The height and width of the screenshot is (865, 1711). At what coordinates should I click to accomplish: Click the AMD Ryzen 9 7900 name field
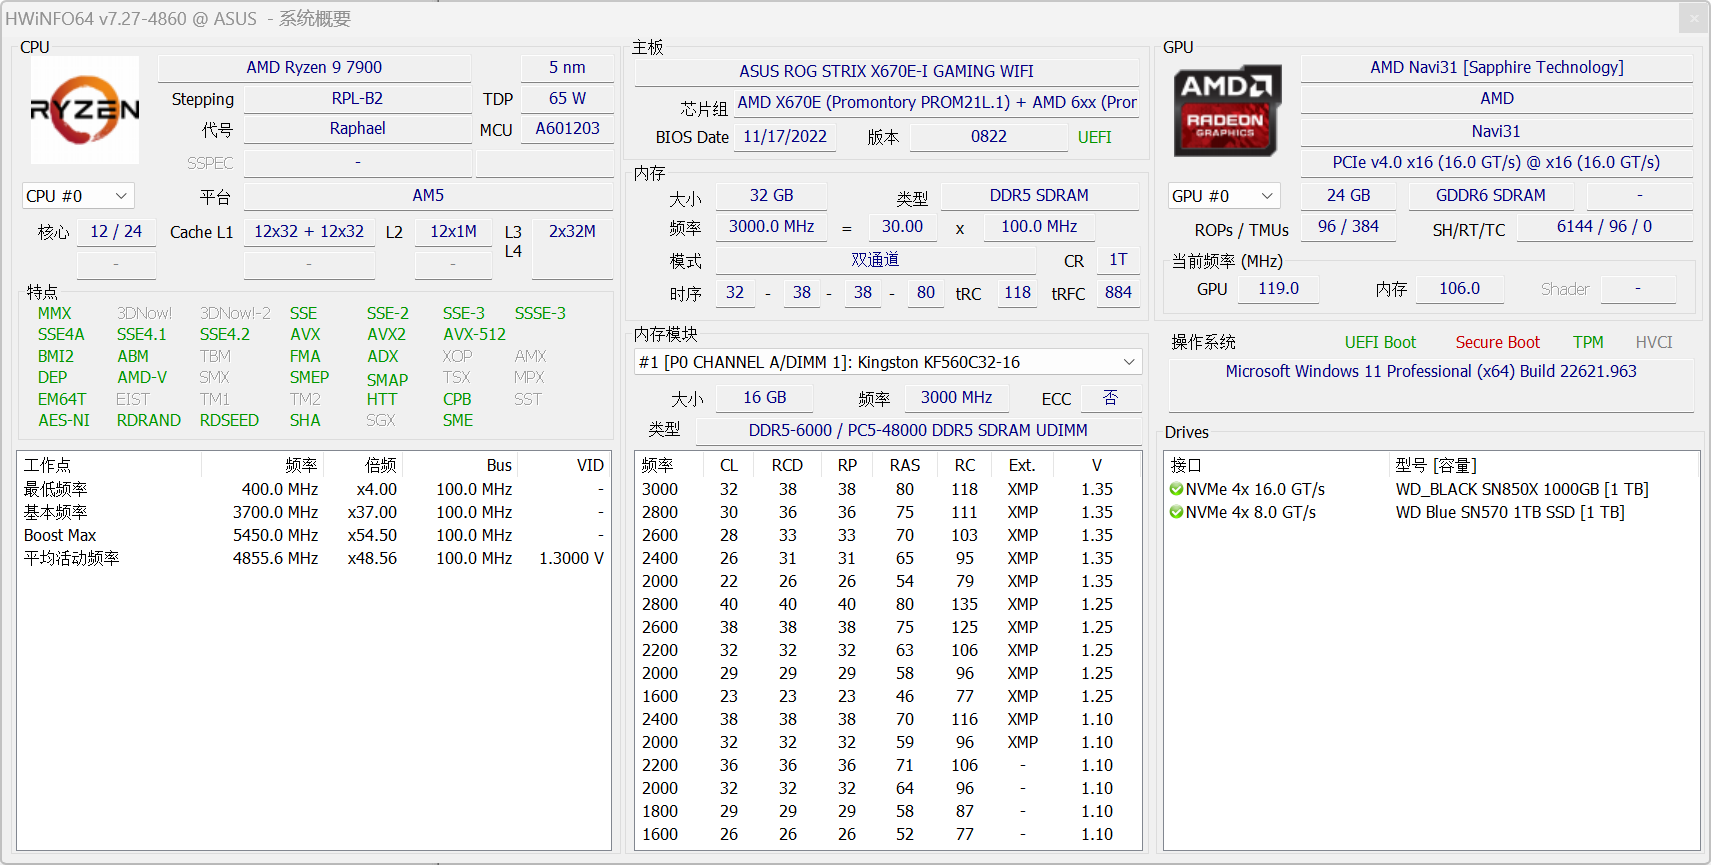(x=314, y=67)
